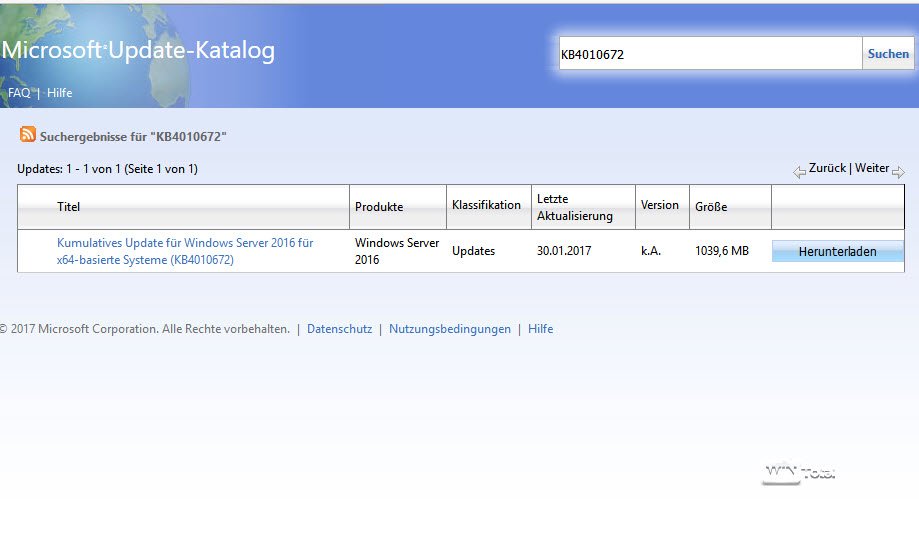Click the RSS feed icon
Image resolution: width=919 pixels, height=536 pixels.
pos(28,134)
